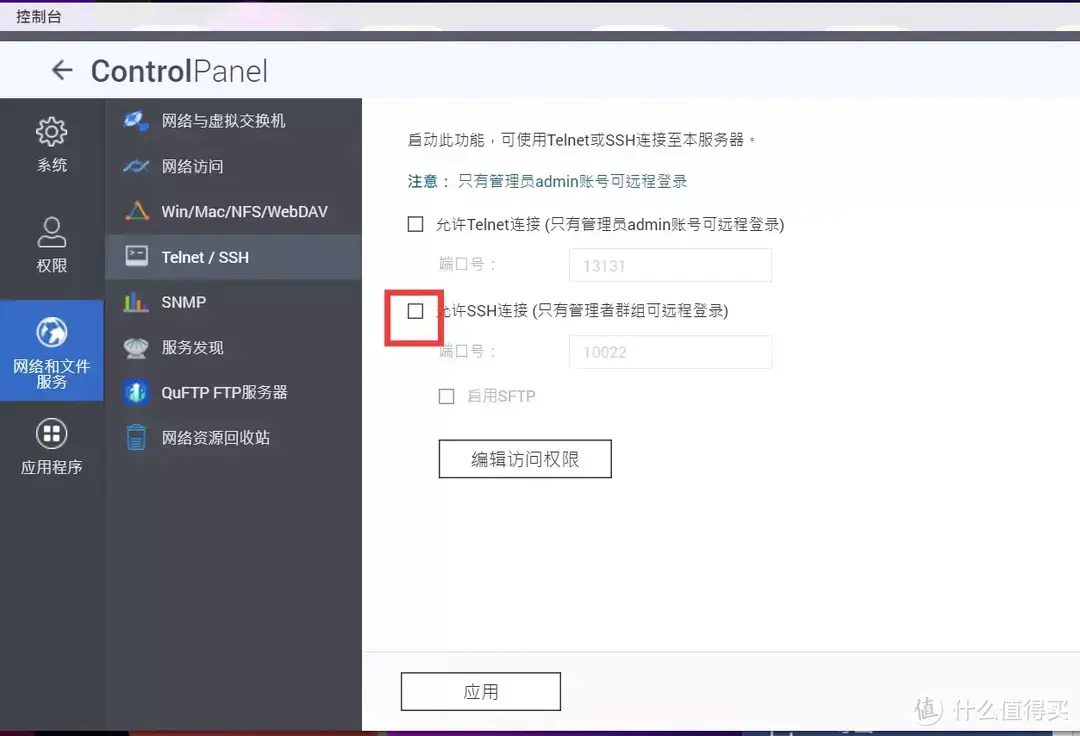The width and height of the screenshot is (1080, 736).
Task: Click the Telnet port number field showing 13131
Action: (670, 265)
